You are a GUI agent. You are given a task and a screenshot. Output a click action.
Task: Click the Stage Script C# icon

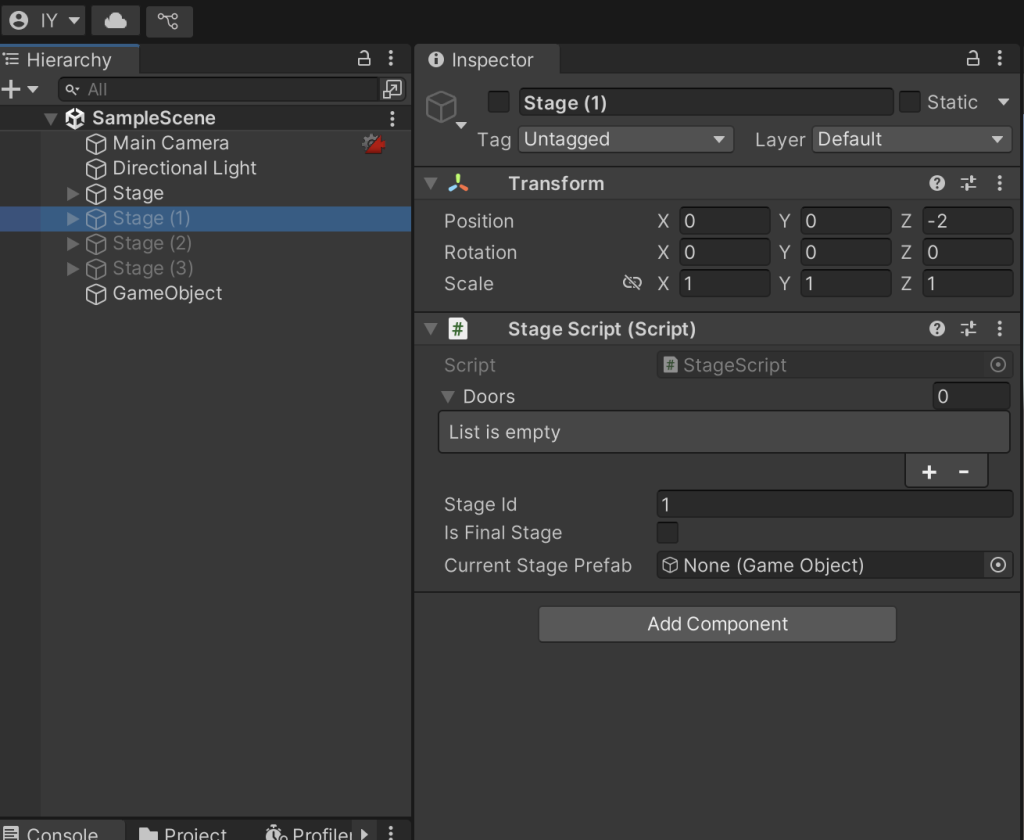[458, 329]
